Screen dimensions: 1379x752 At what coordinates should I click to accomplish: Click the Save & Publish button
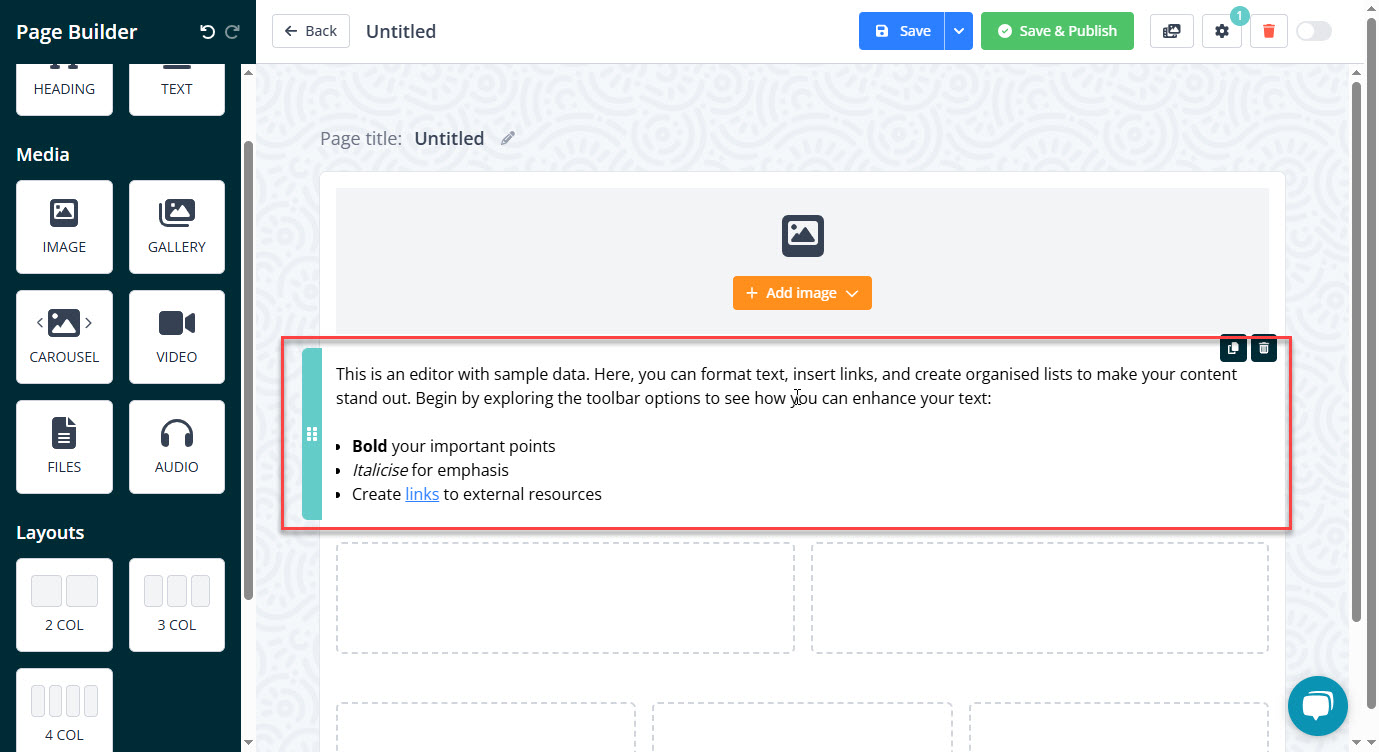pyautogui.click(x=1056, y=31)
